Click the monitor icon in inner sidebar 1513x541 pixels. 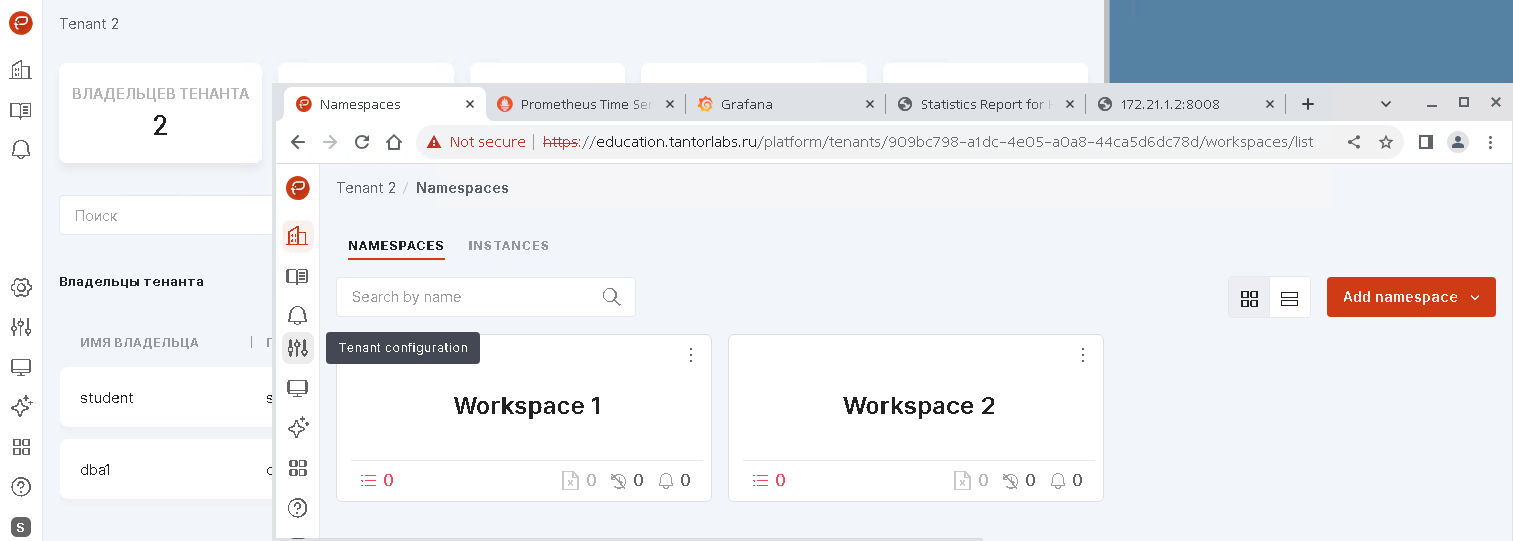coord(297,388)
